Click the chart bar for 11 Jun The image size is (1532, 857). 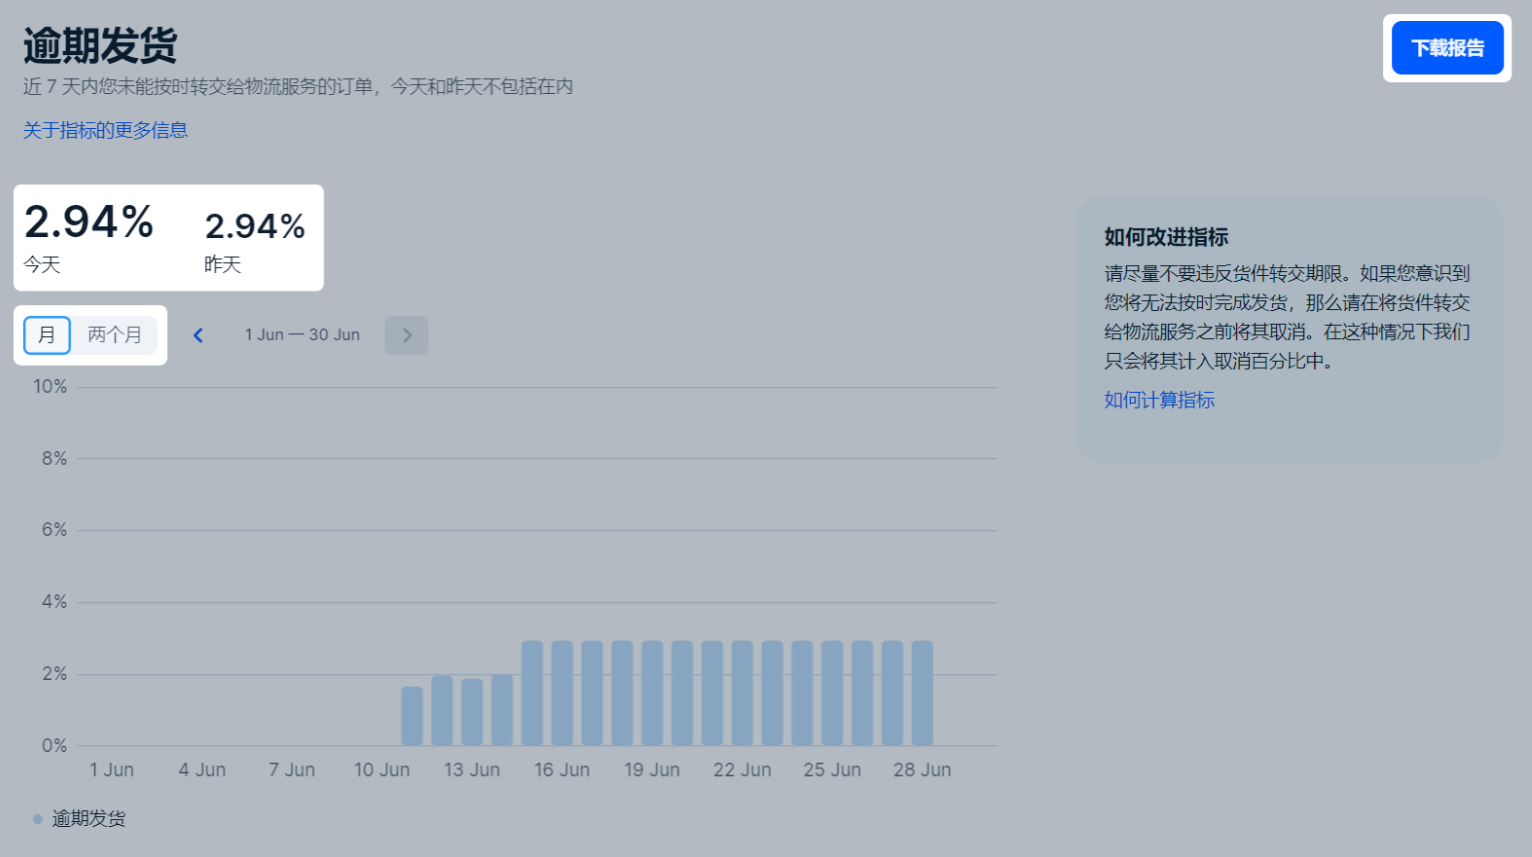(412, 716)
